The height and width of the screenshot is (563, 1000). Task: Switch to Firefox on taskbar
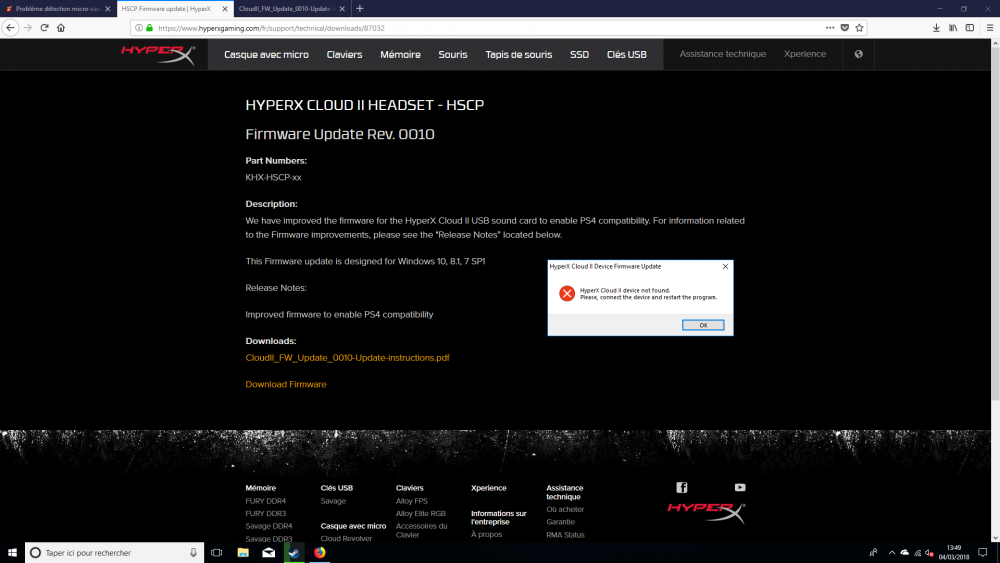[x=320, y=553]
